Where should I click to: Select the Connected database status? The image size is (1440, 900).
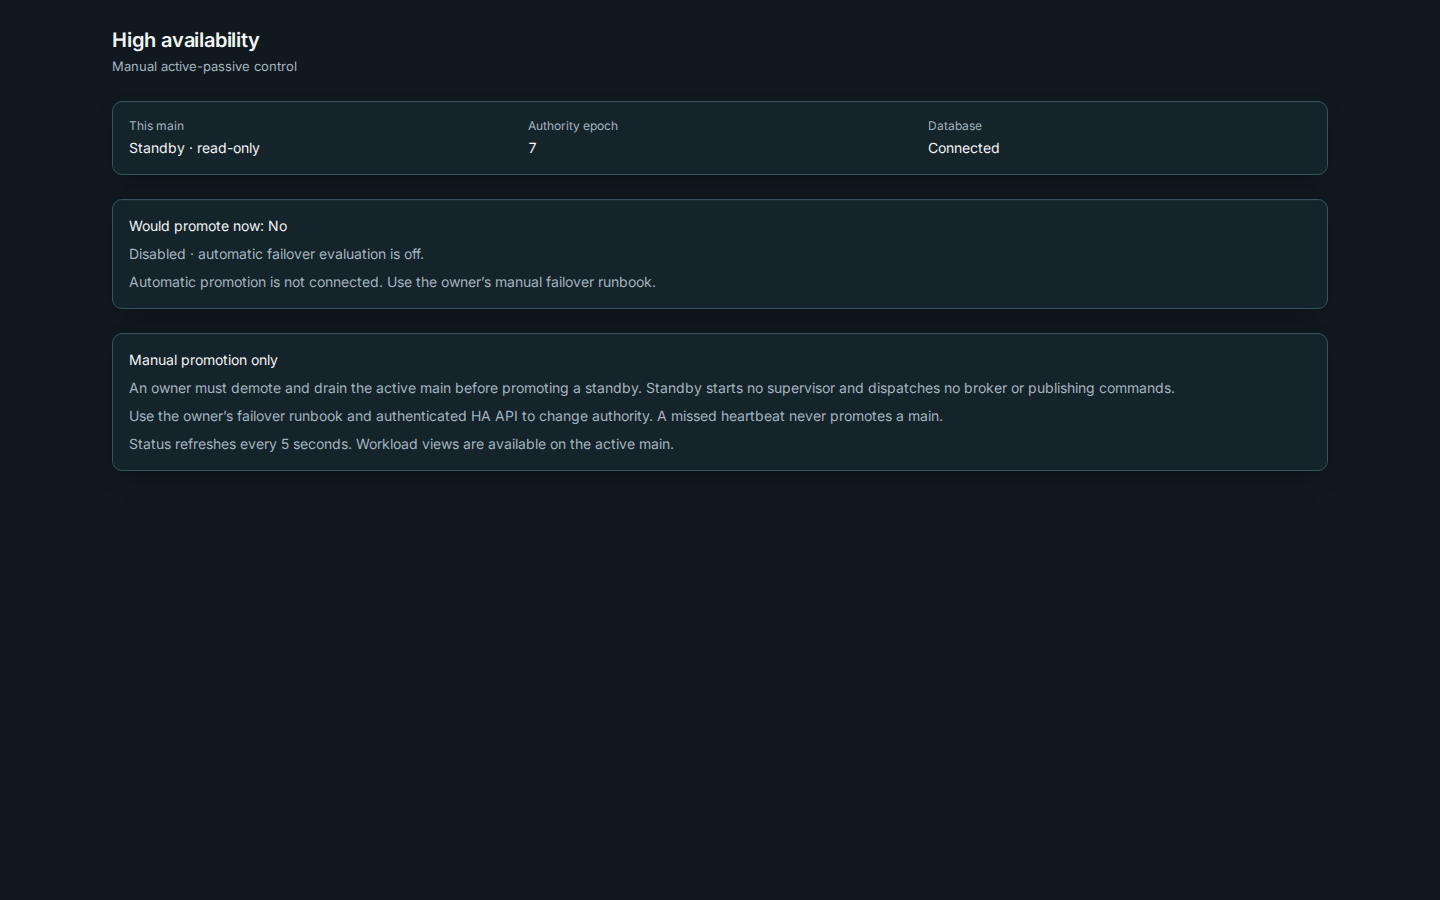964,148
